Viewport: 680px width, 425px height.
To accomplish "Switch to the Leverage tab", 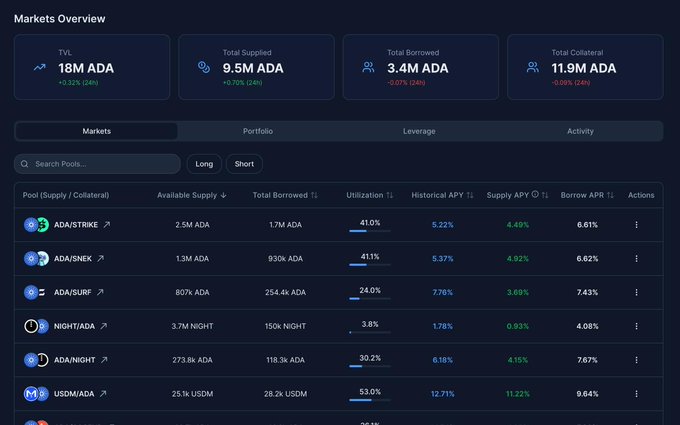I will (x=419, y=131).
